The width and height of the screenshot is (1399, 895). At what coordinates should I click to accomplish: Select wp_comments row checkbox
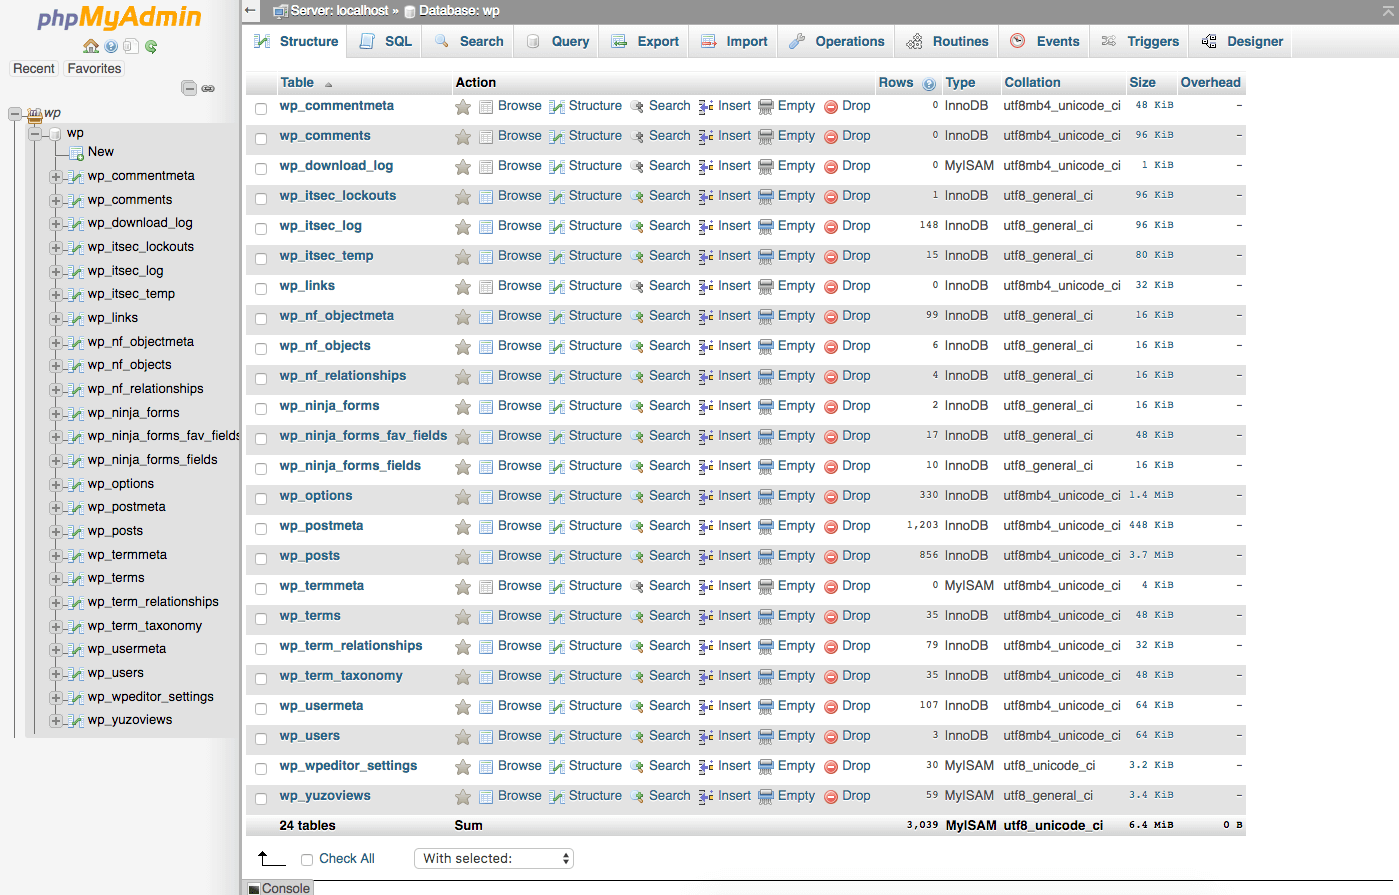click(x=261, y=138)
